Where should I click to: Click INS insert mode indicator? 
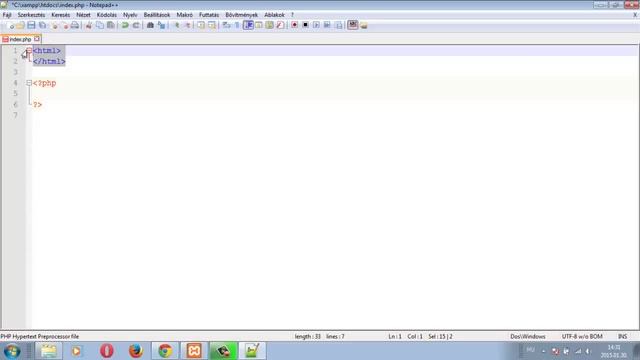pyautogui.click(x=622, y=336)
